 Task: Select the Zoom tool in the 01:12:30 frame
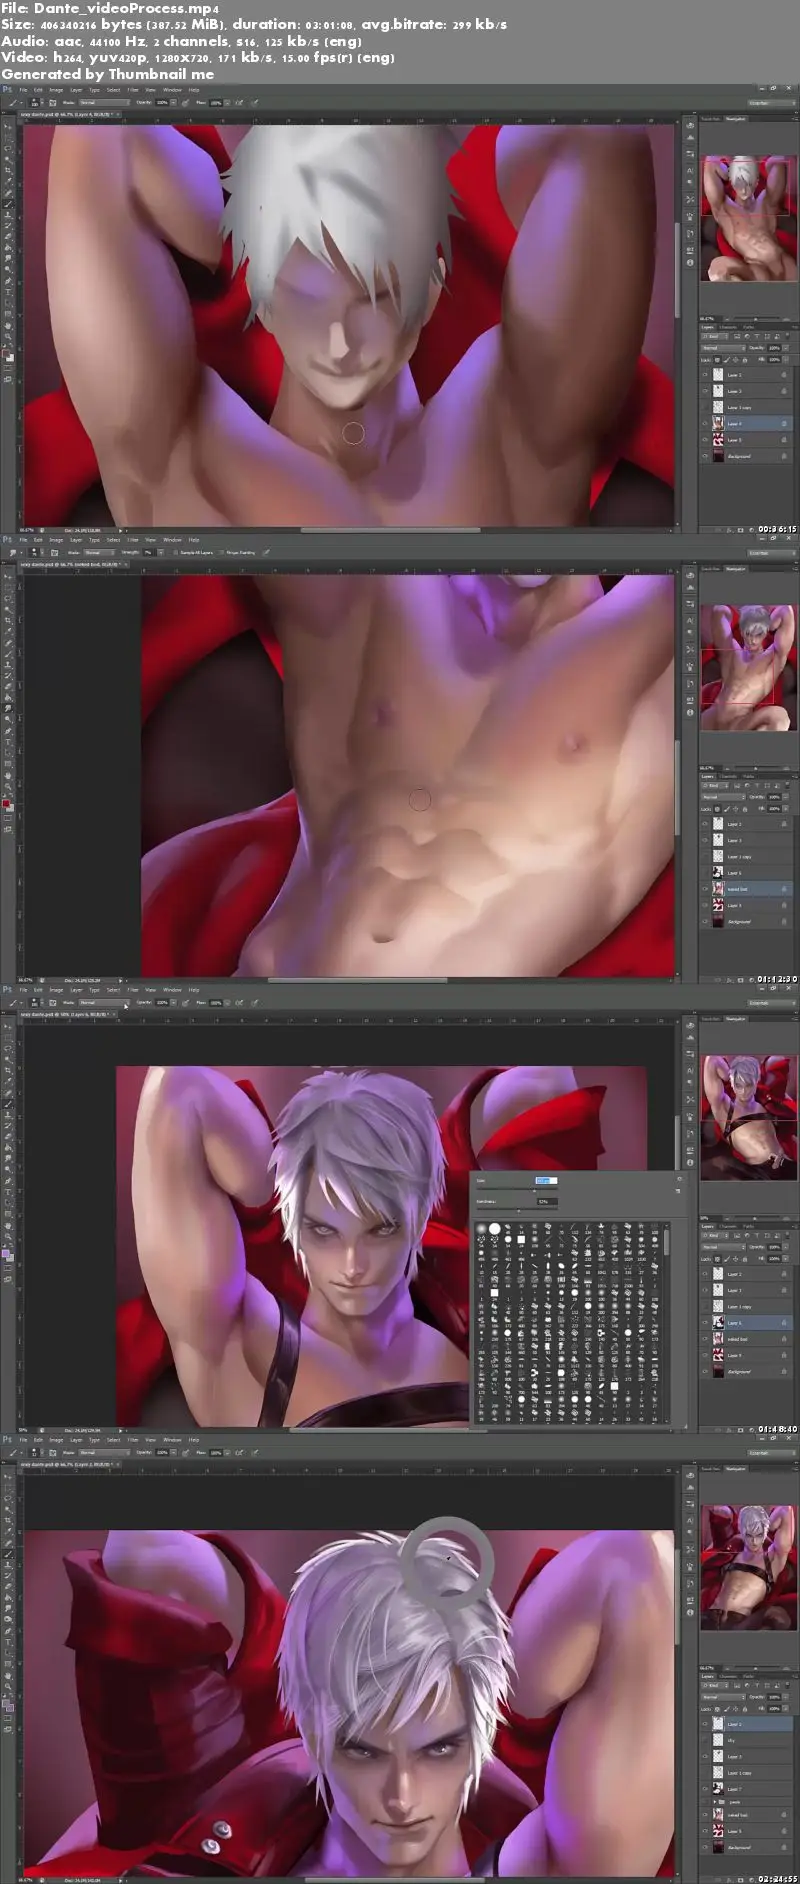point(8,785)
